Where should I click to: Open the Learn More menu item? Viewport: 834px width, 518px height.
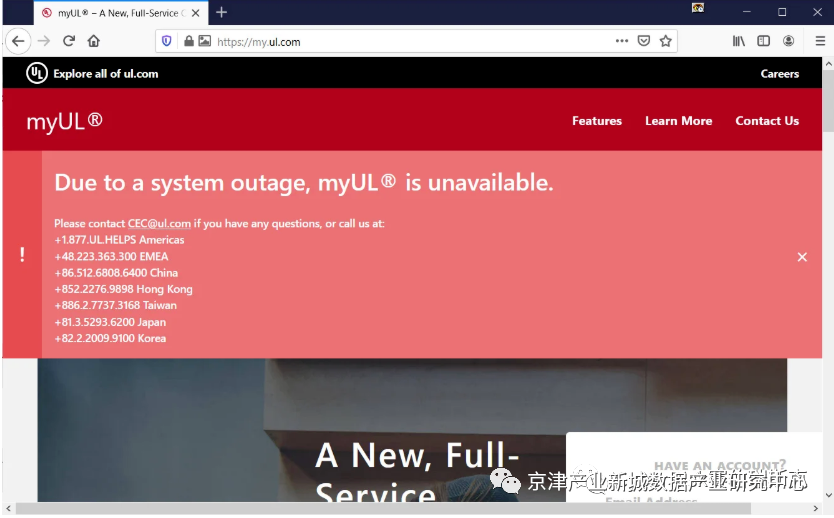tap(678, 121)
